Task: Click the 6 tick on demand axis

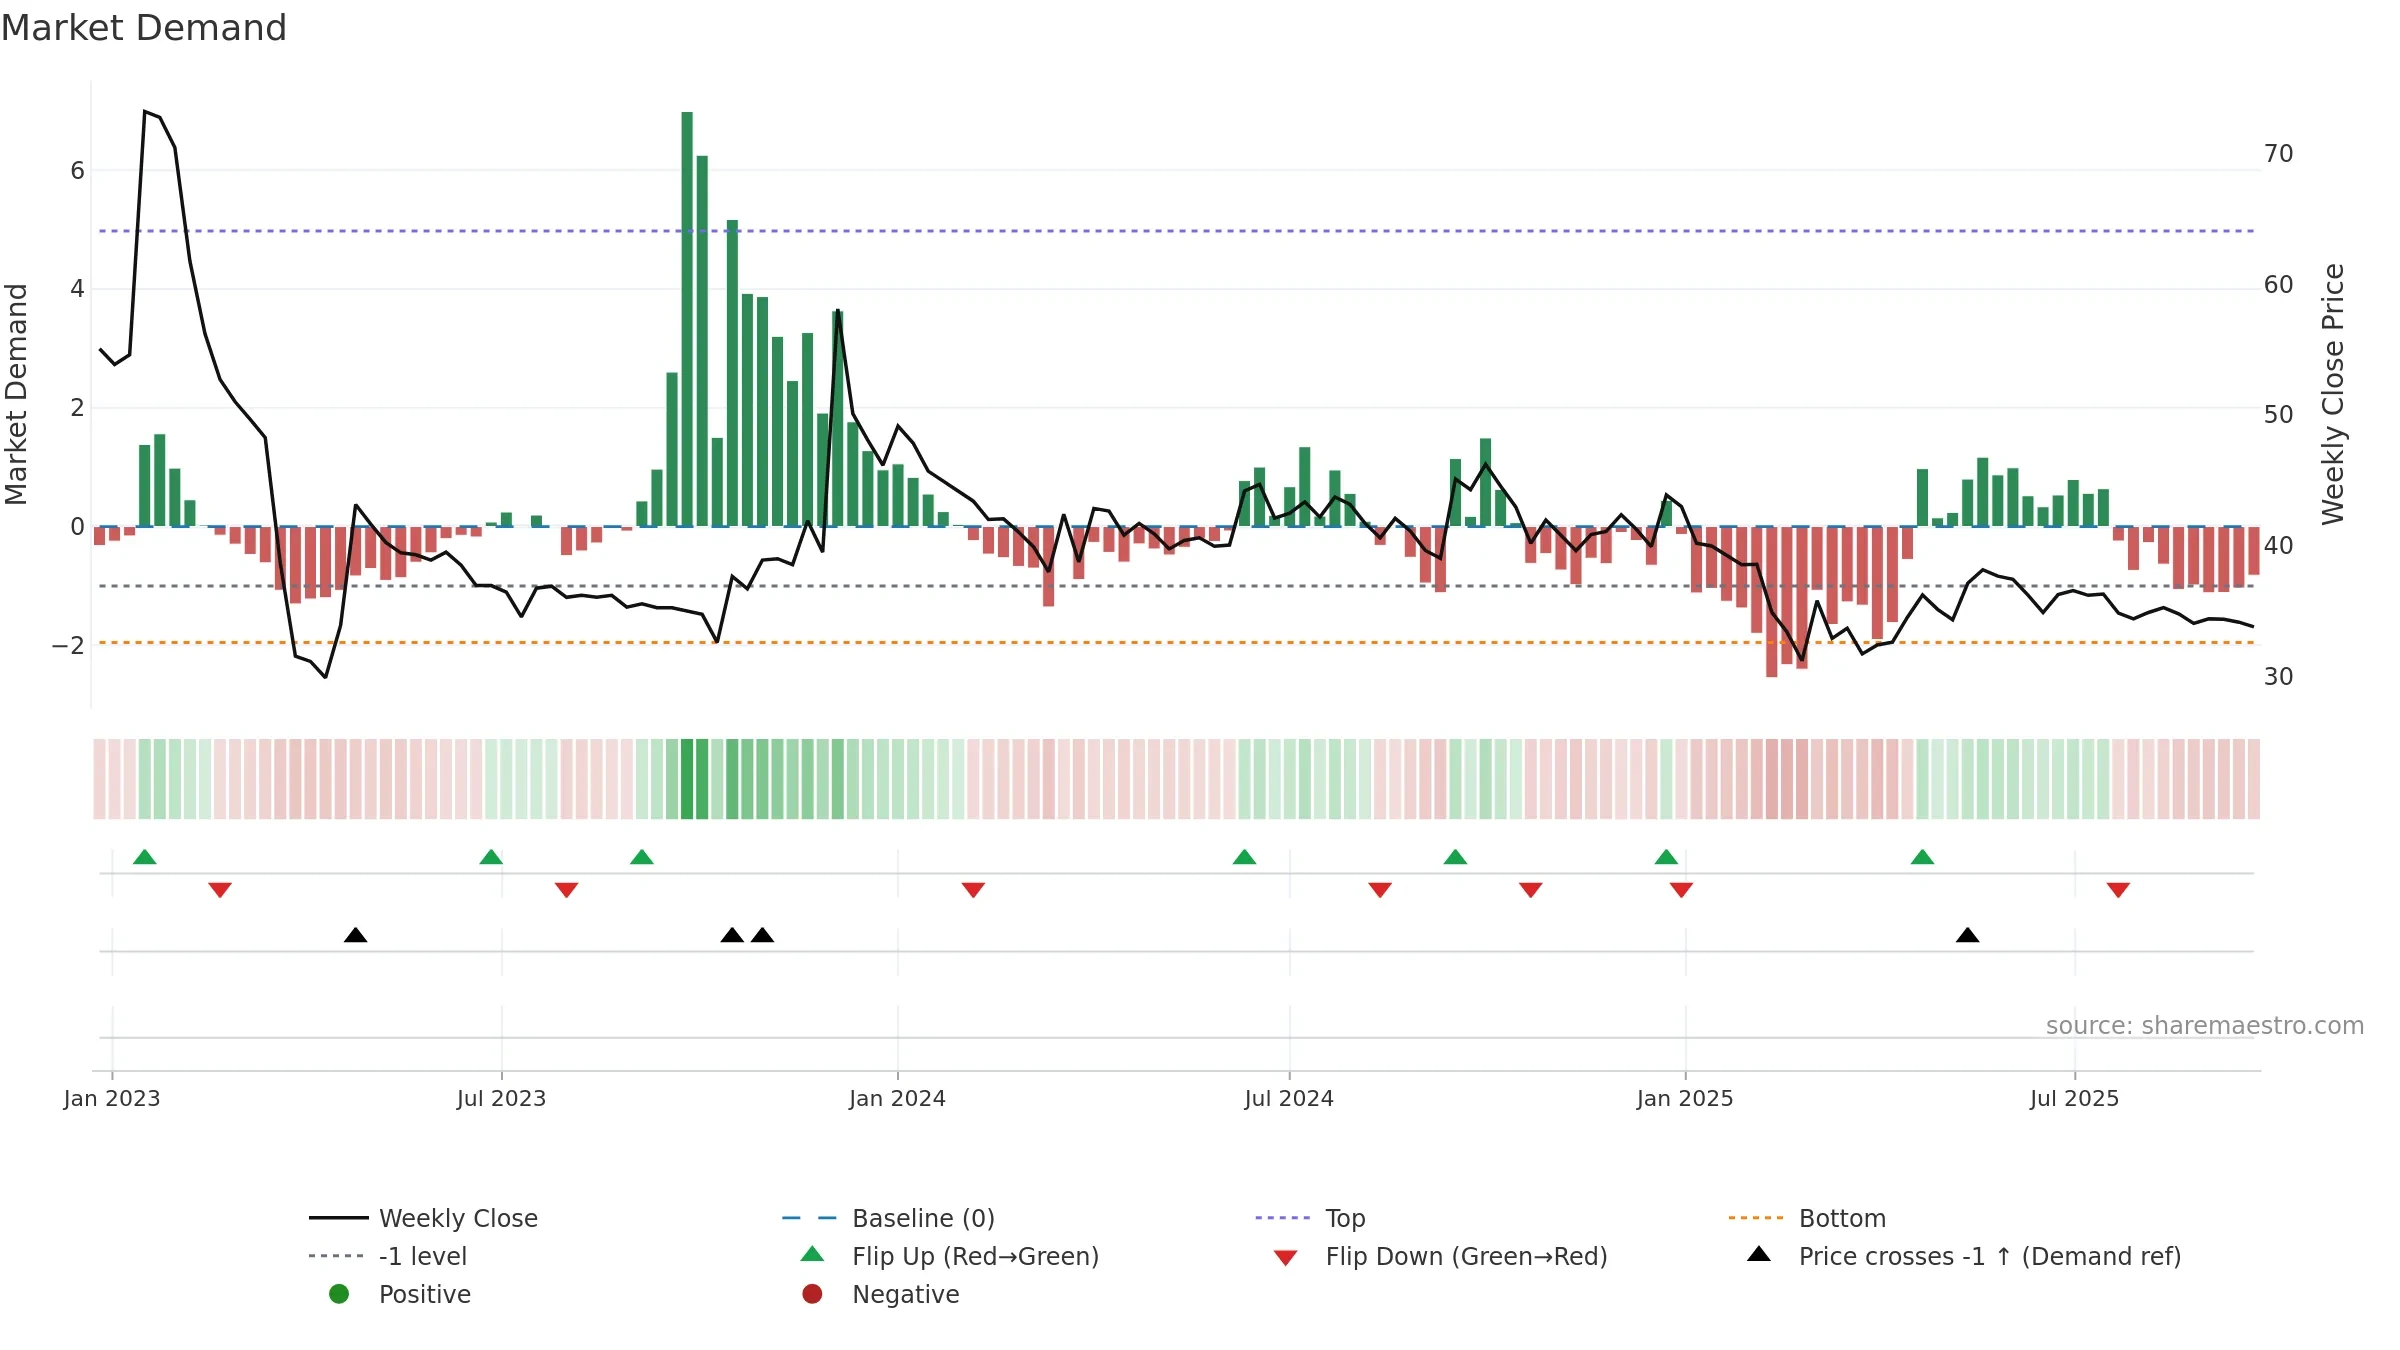Action: click(x=77, y=171)
